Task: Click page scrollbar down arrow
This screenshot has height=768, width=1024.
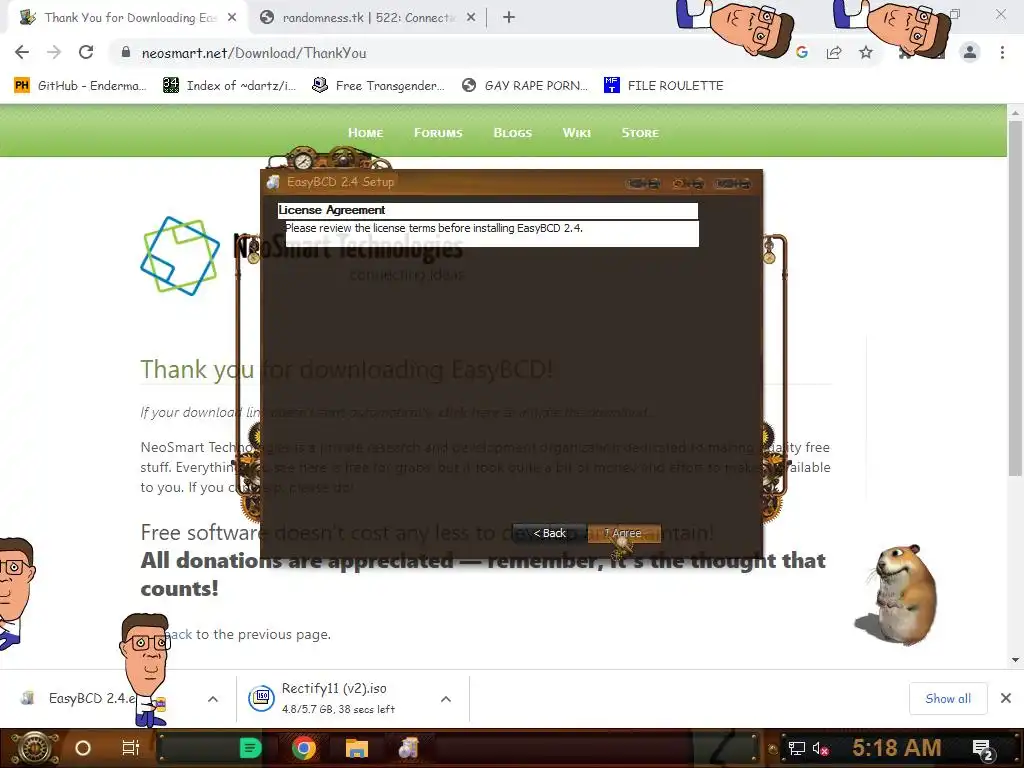Action: pyautogui.click(x=1015, y=660)
